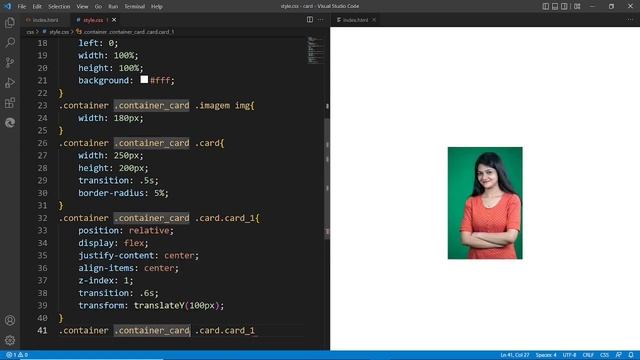Click the woman photo in preview
Screen dimensions: 640x360
485,203
